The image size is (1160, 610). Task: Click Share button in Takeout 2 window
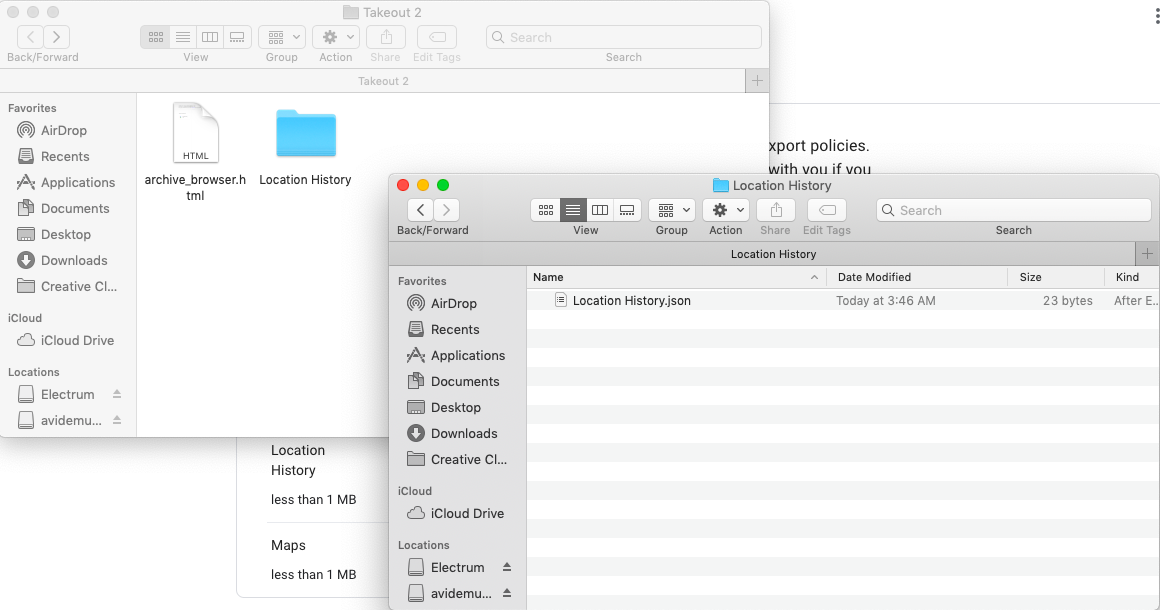click(x=386, y=37)
